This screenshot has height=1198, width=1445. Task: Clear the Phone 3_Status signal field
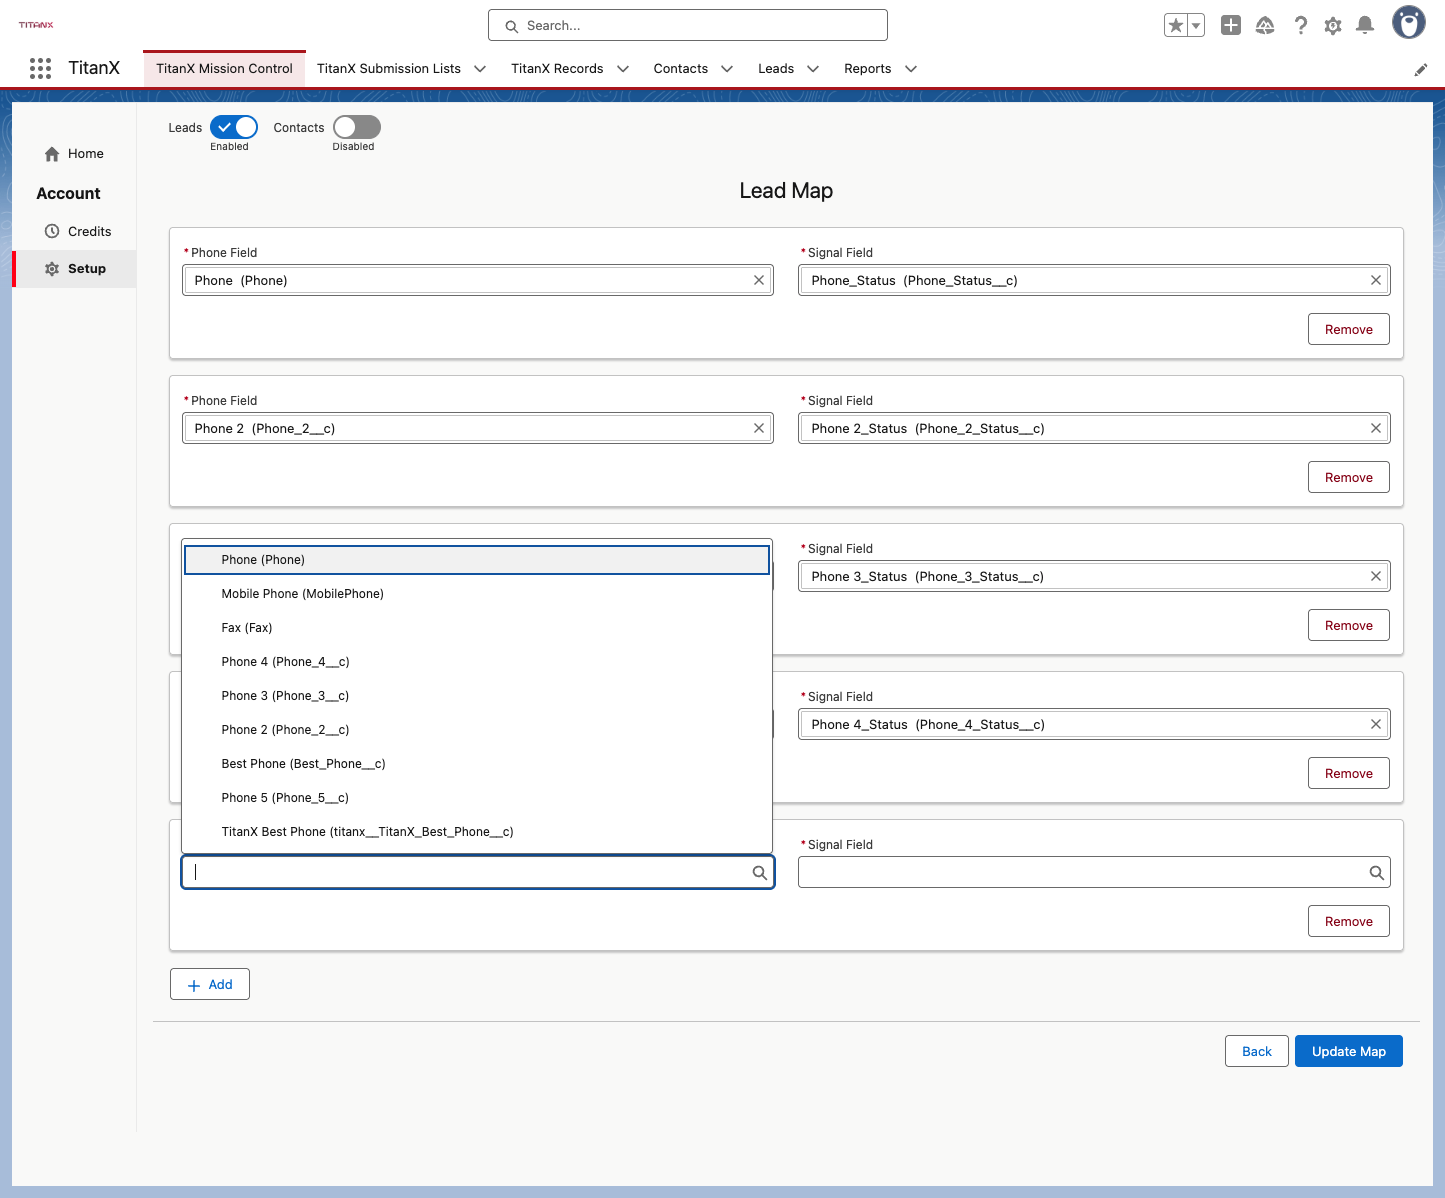pos(1376,576)
